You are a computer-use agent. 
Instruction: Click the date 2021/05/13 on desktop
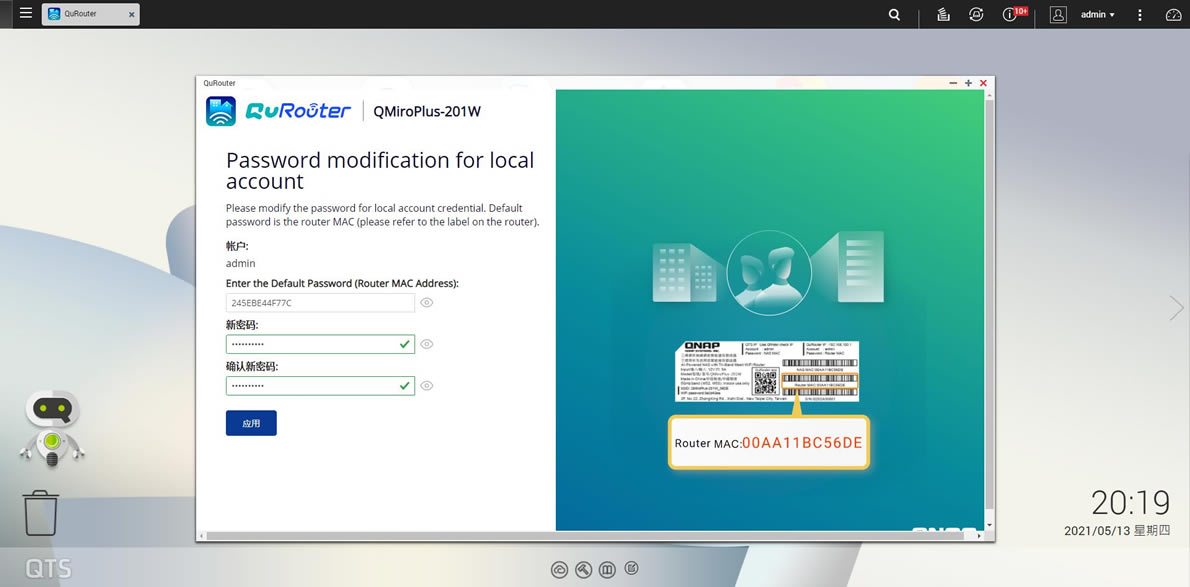coord(1117,531)
